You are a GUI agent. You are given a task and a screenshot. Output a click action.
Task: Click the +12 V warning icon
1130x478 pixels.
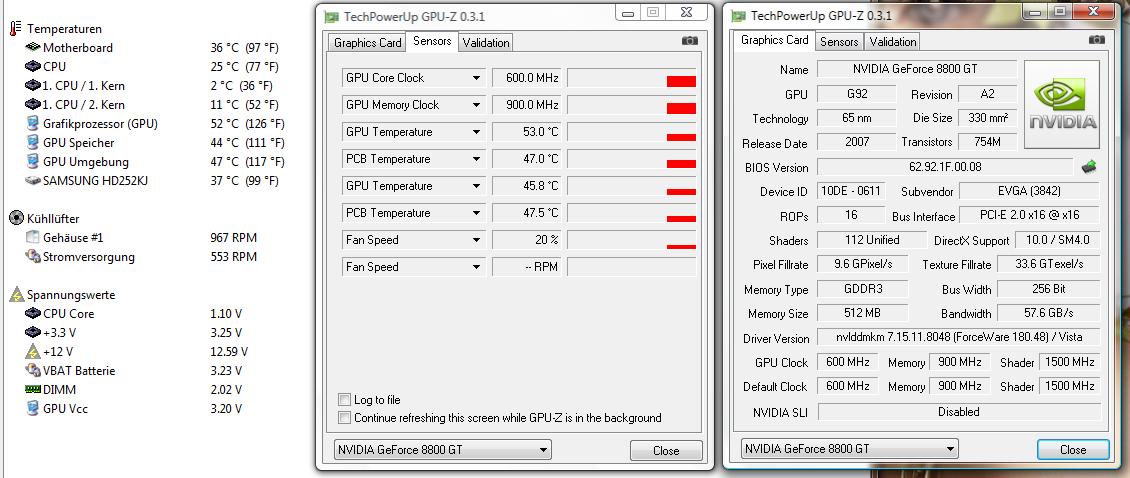(32, 351)
